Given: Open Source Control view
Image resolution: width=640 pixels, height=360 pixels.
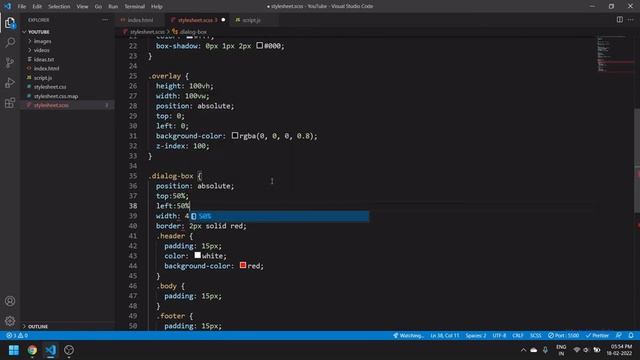Looking at the screenshot, I should pyautogui.click(x=10, y=62).
